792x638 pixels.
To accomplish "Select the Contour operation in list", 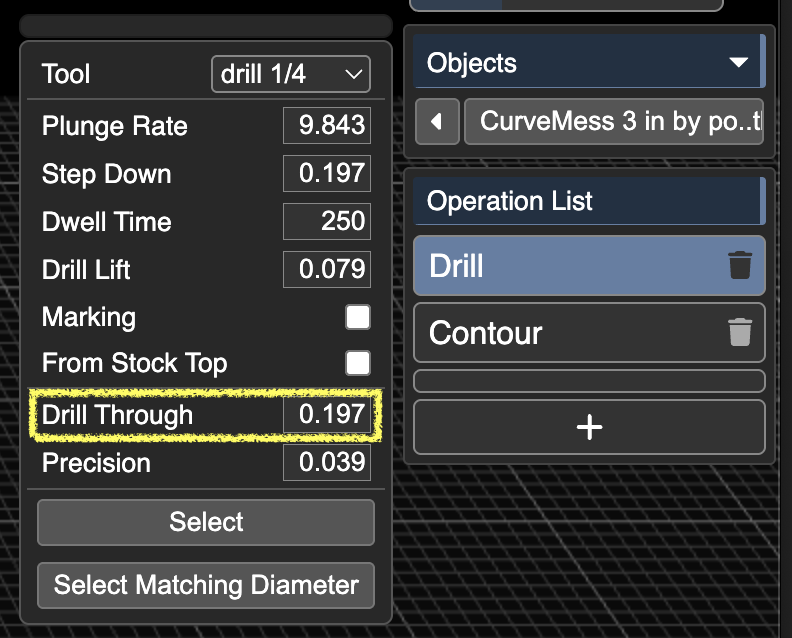I will (570, 332).
